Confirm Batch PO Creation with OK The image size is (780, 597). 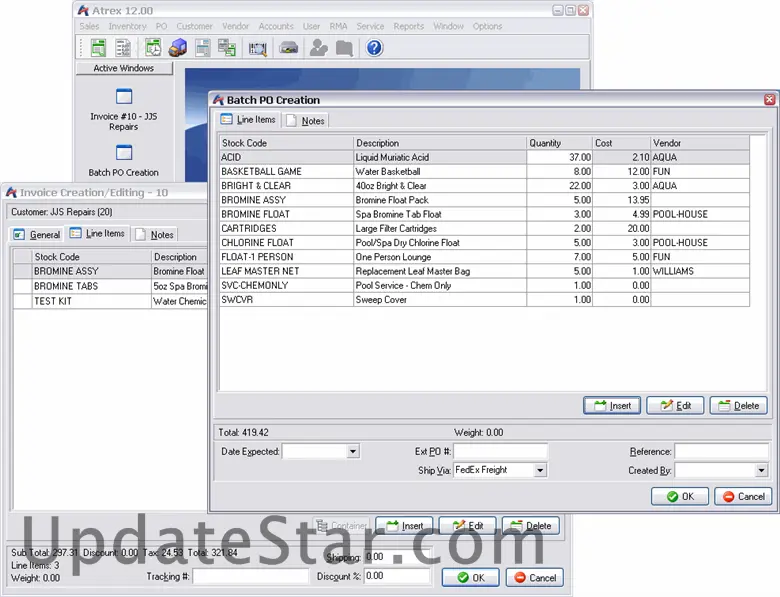pyautogui.click(x=680, y=497)
